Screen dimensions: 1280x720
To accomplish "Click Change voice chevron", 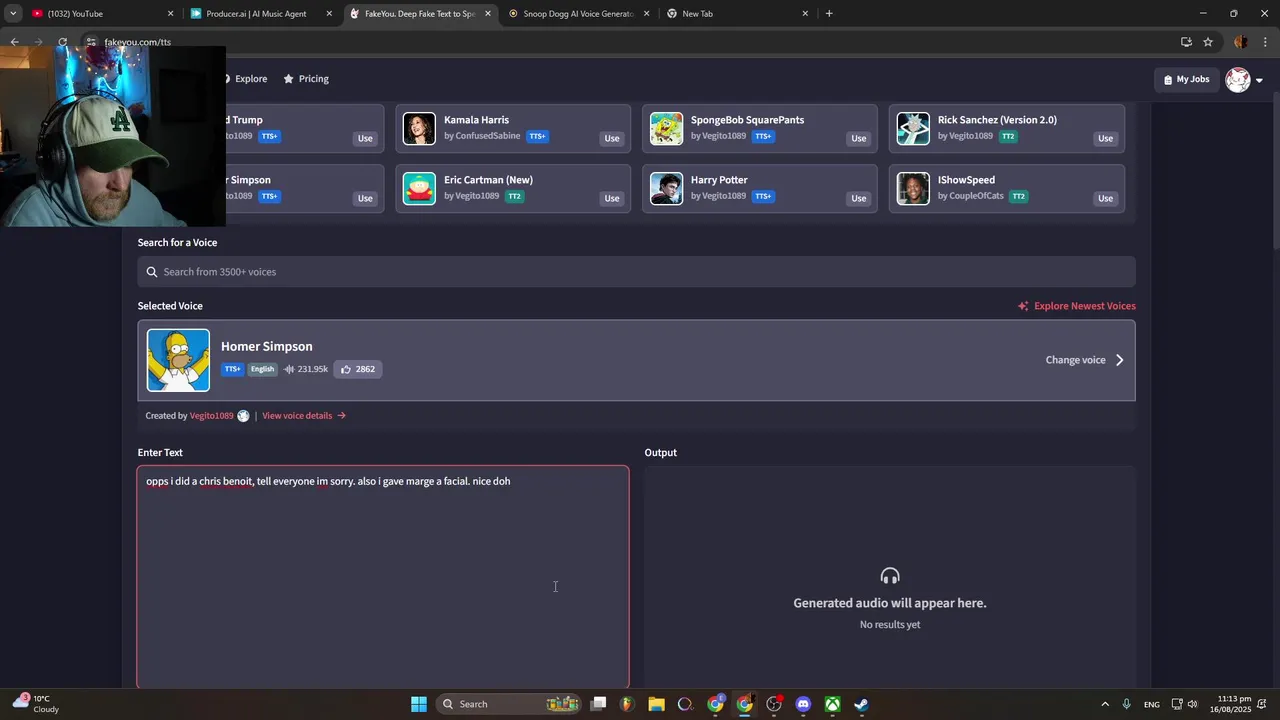I will click(x=1119, y=360).
